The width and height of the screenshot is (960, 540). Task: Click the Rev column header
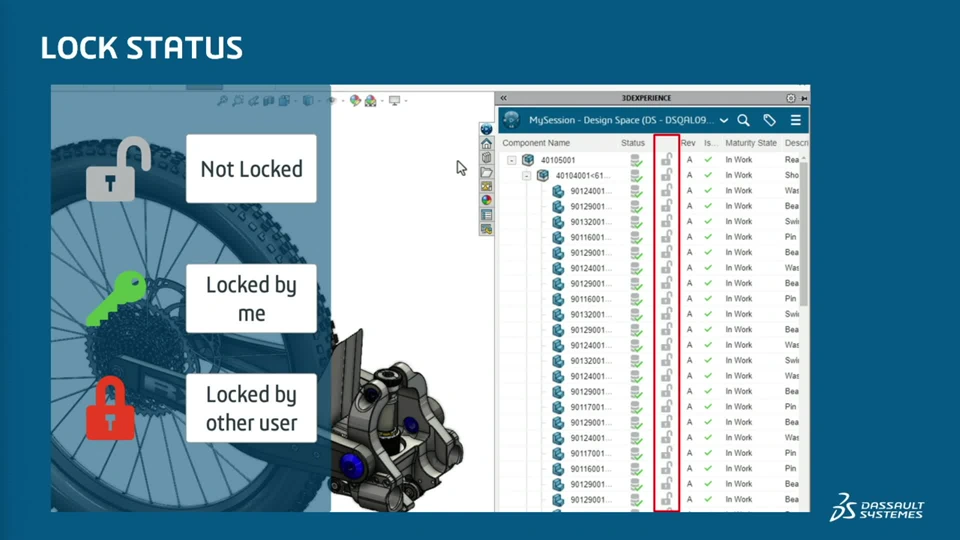[688, 143]
